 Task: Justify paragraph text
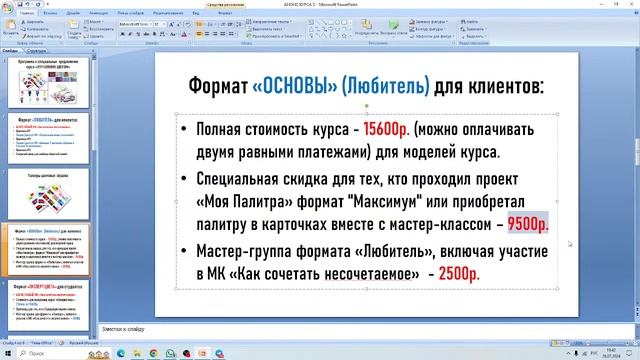pos(222,34)
